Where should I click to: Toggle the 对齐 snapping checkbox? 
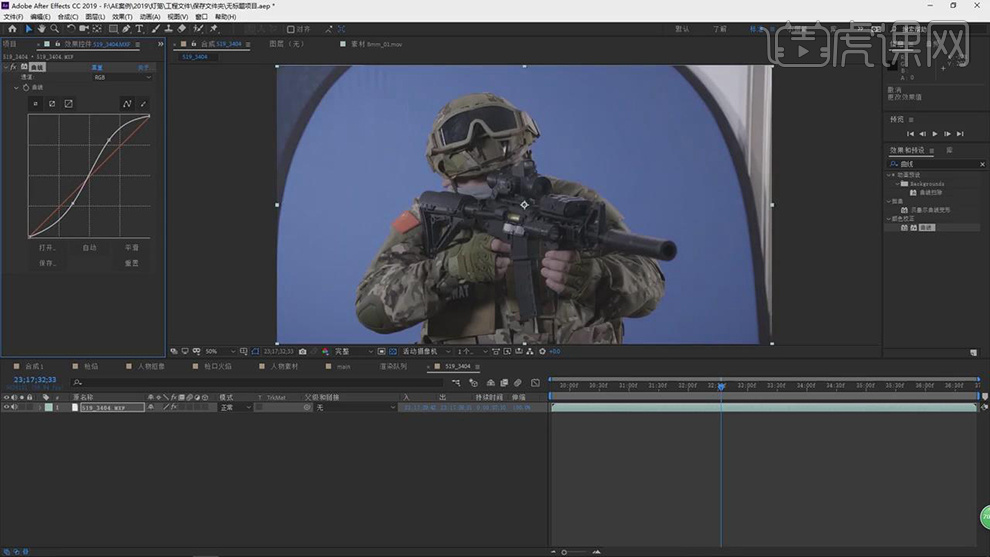pos(291,30)
